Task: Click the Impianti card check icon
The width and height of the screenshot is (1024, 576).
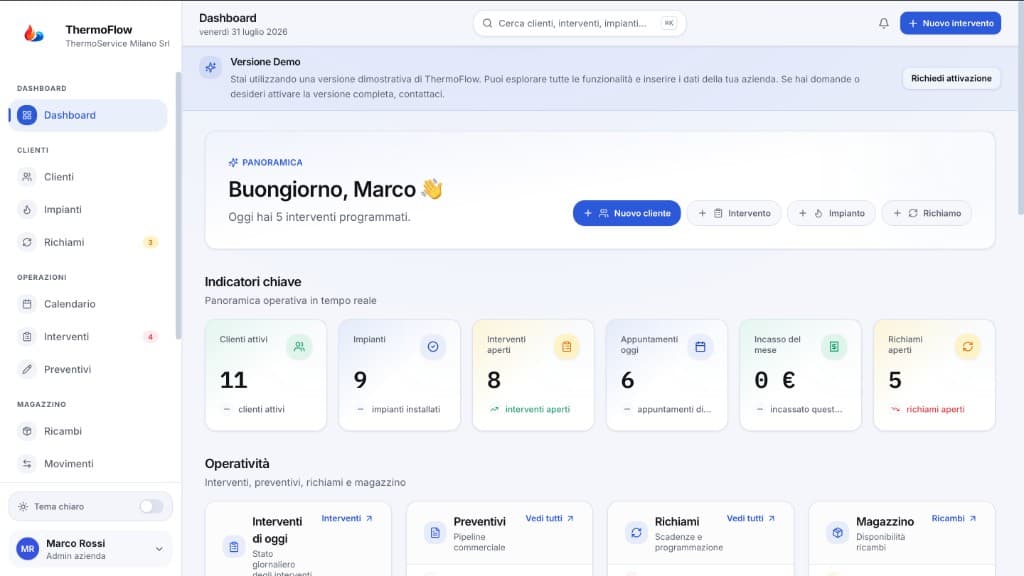Action: [433, 347]
